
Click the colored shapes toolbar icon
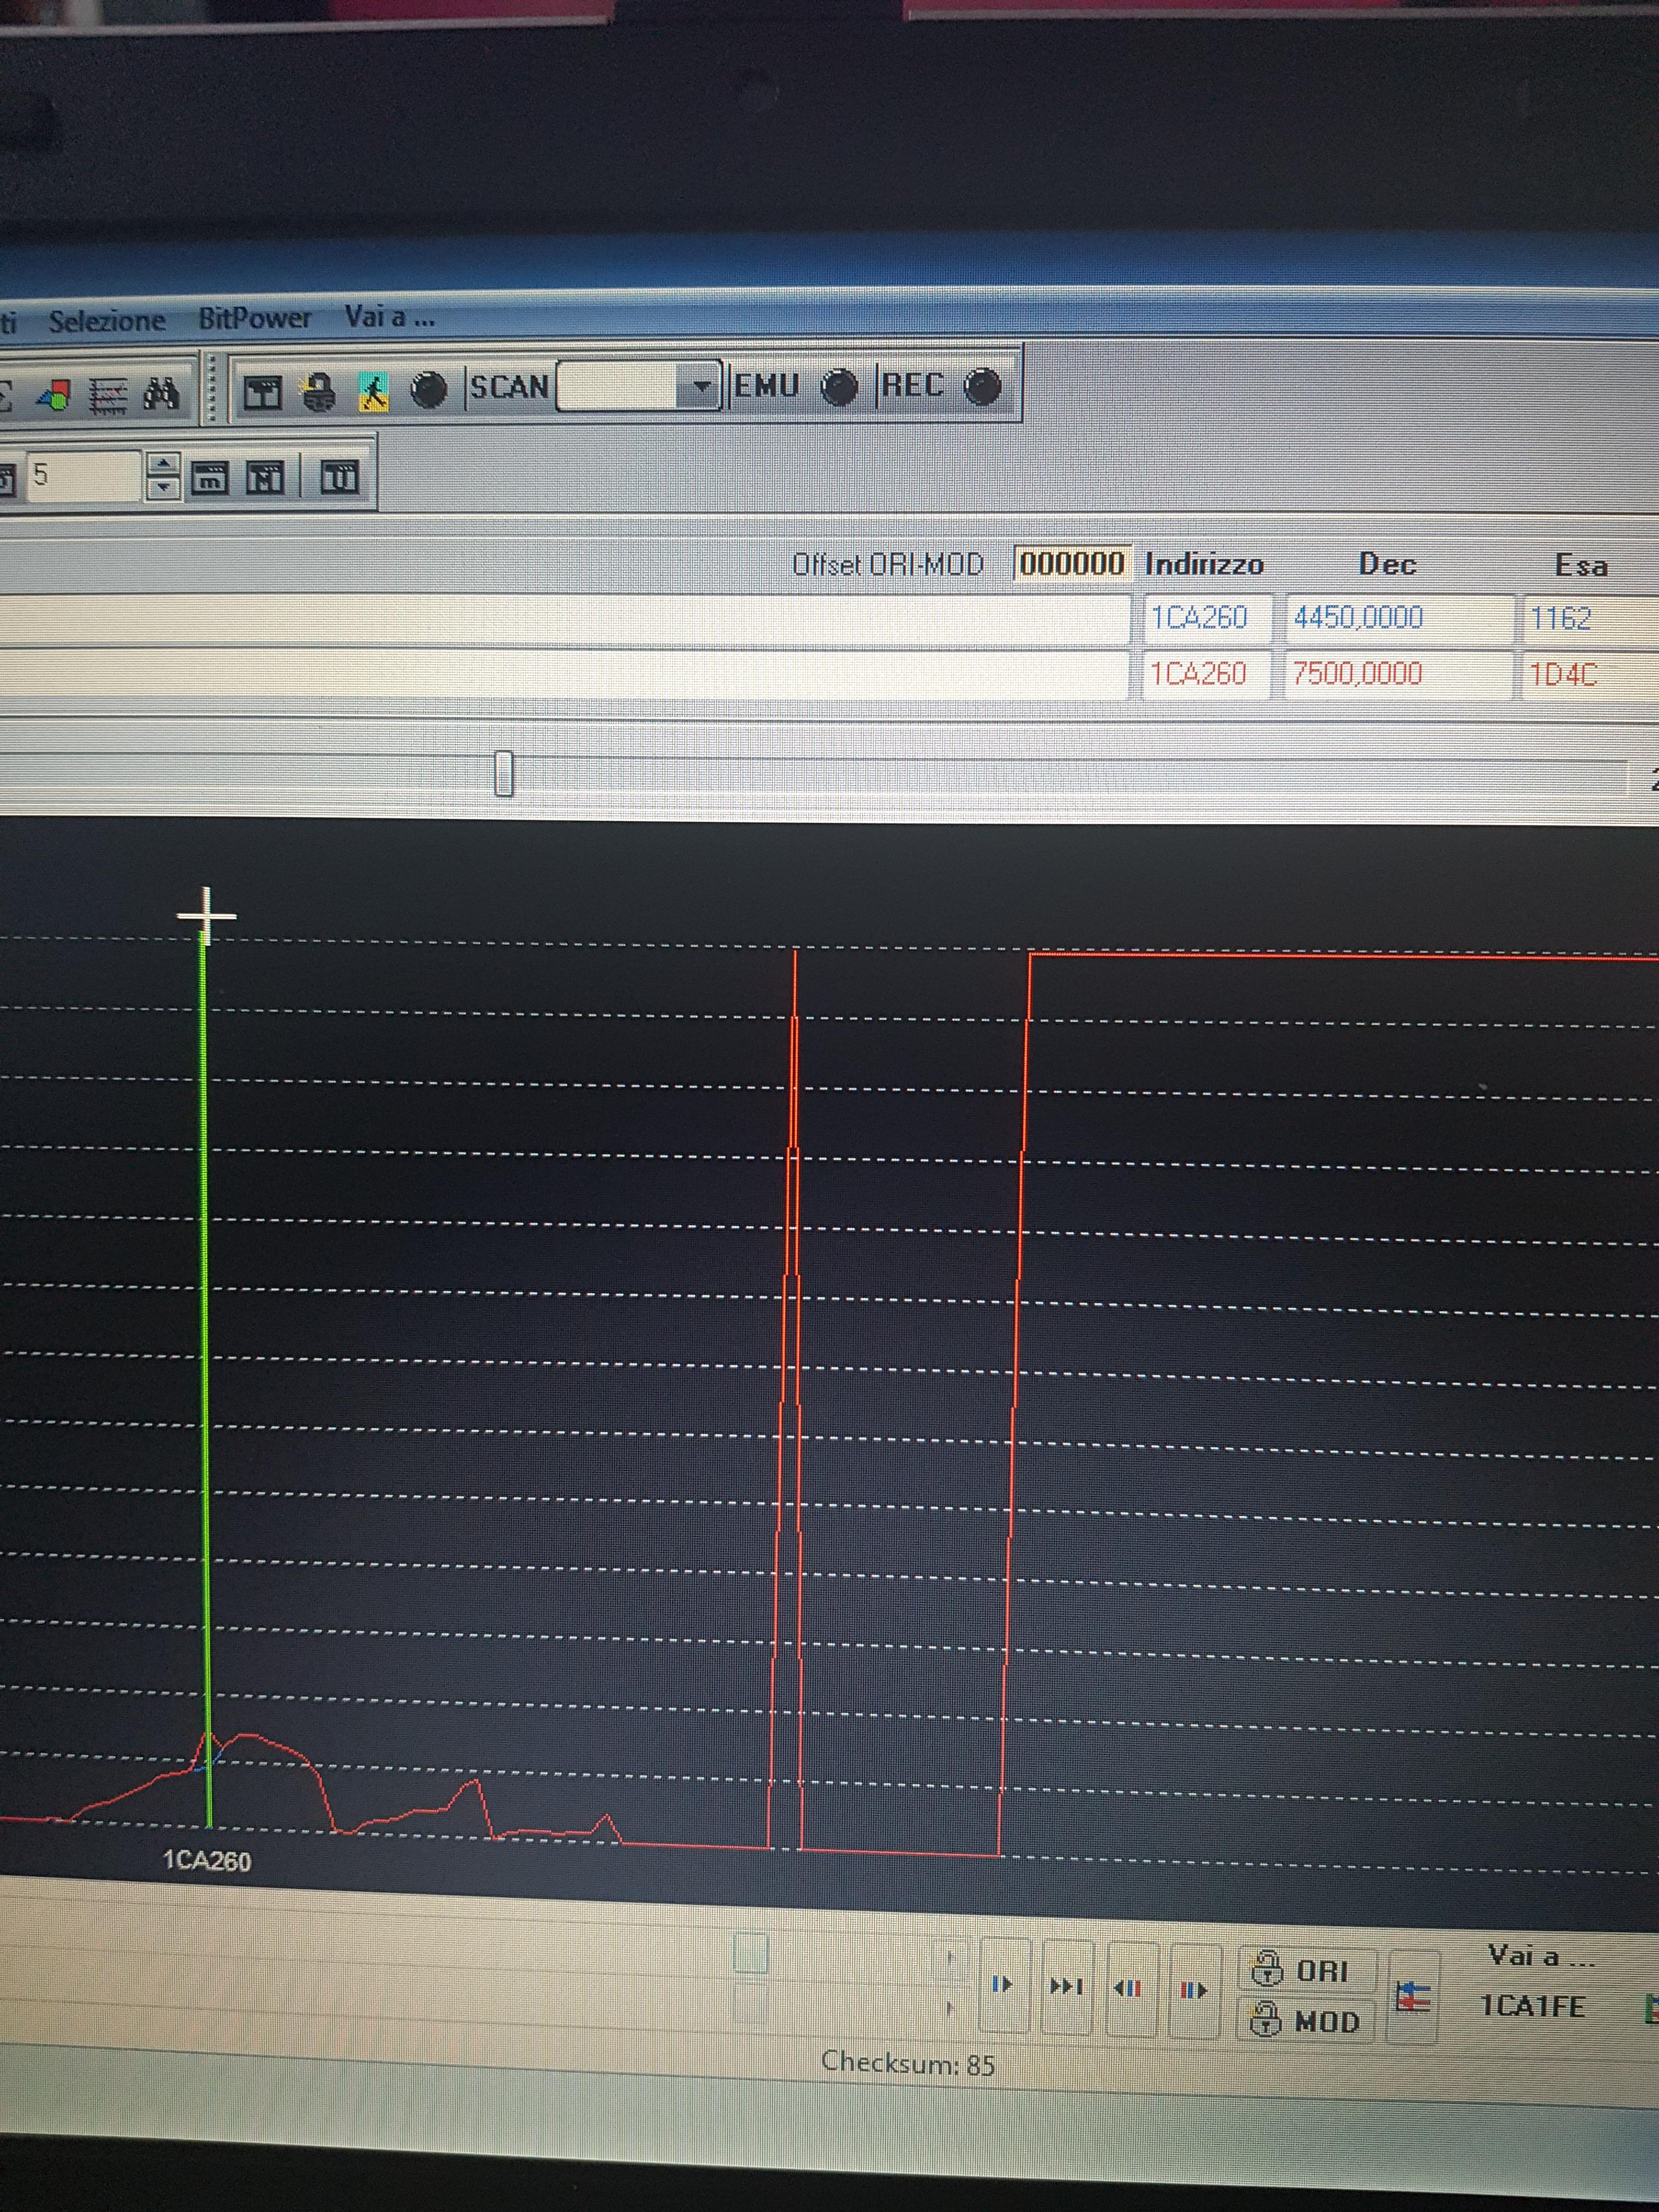pos(55,396)
